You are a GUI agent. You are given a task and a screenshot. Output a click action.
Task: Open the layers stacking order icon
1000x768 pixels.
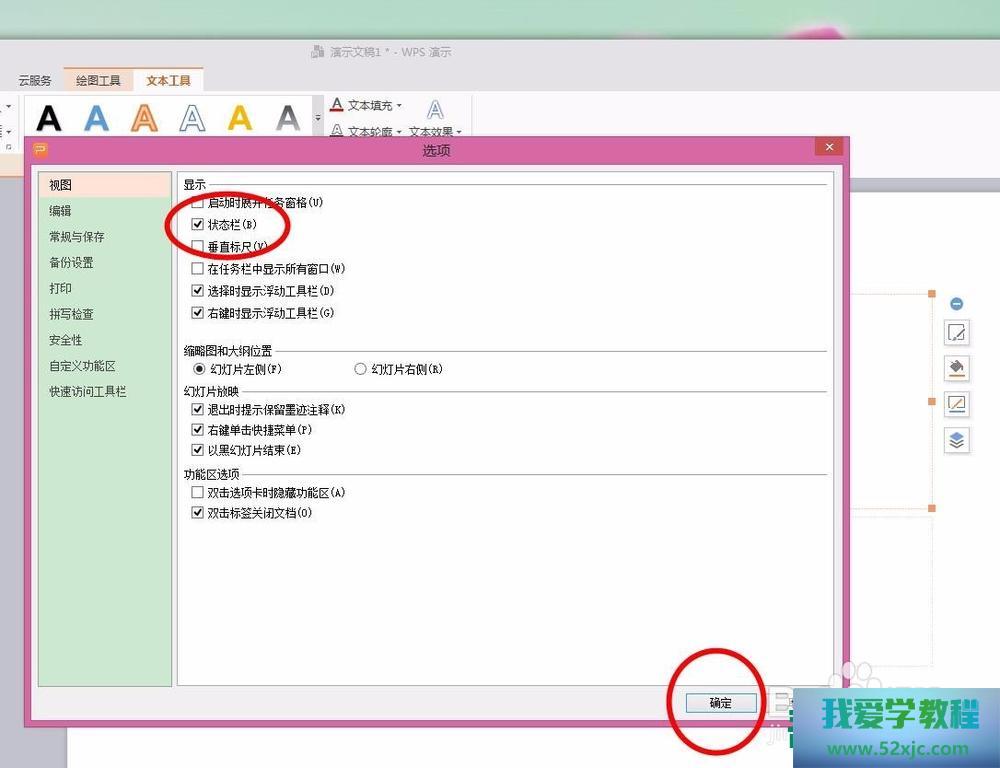957,440
